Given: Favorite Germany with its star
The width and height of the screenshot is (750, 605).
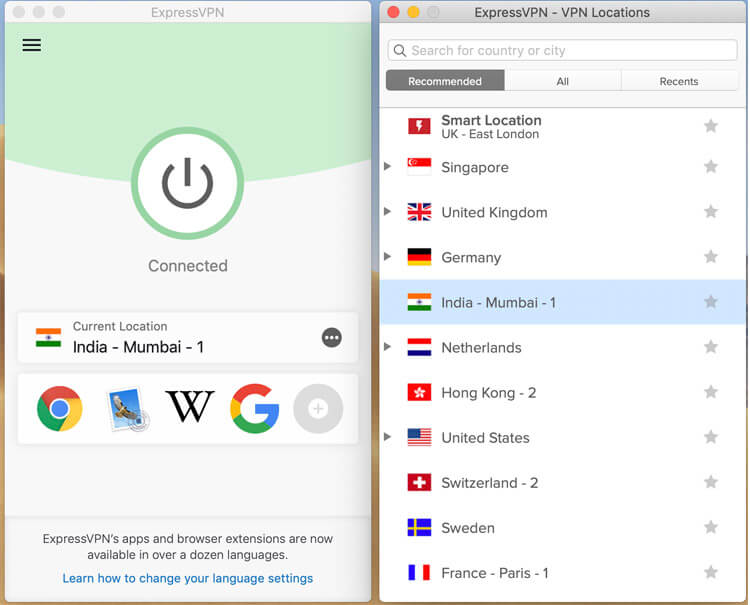Looking at the screenshot, I should (x=711, y=257).
